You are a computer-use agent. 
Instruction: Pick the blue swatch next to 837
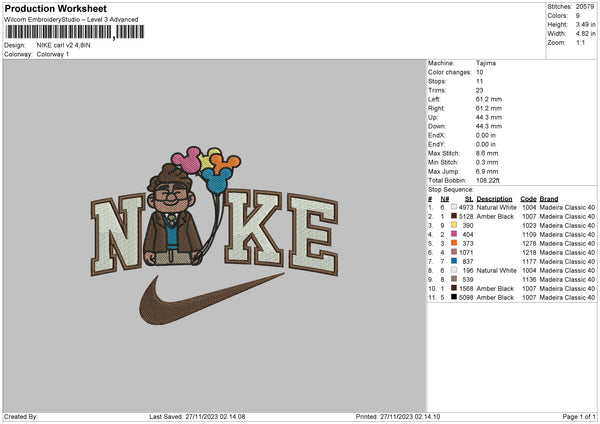[454, 261]
